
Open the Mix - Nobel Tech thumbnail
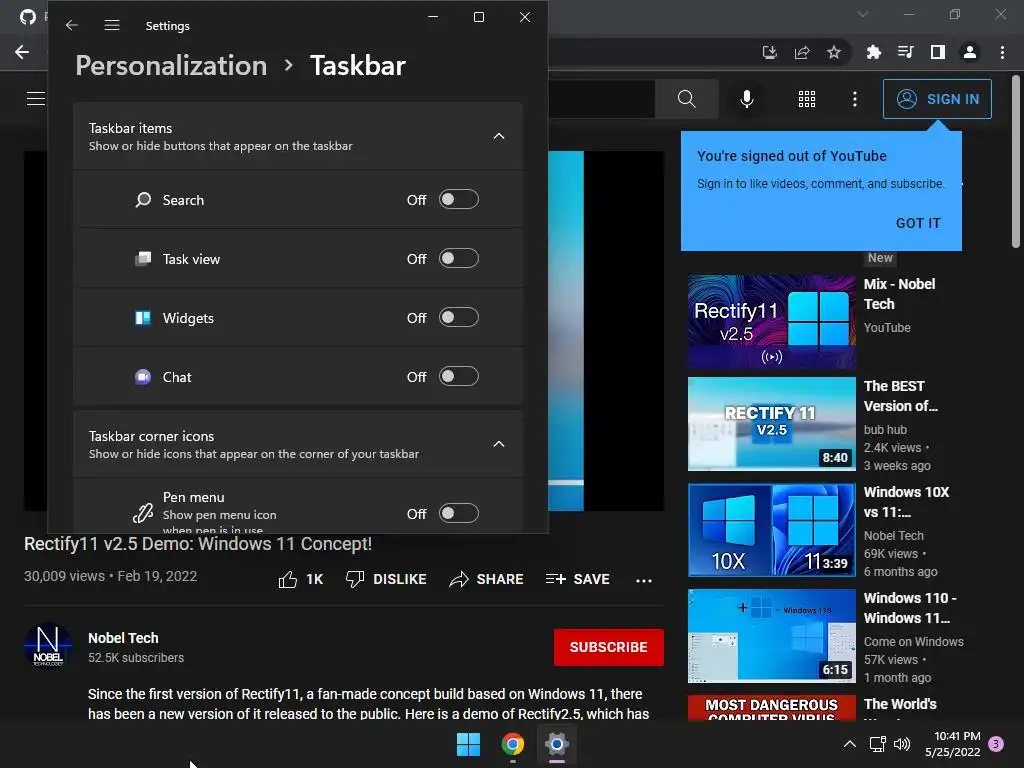click(771, 321)
